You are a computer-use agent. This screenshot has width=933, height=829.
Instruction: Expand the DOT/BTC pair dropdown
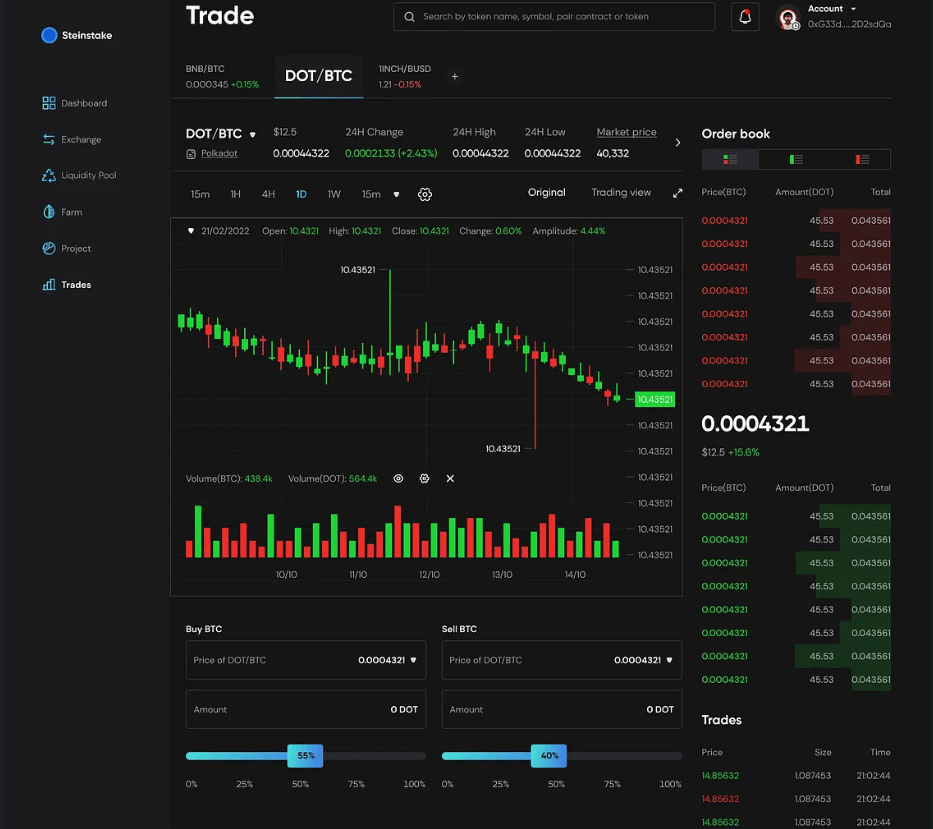(253, 134)
